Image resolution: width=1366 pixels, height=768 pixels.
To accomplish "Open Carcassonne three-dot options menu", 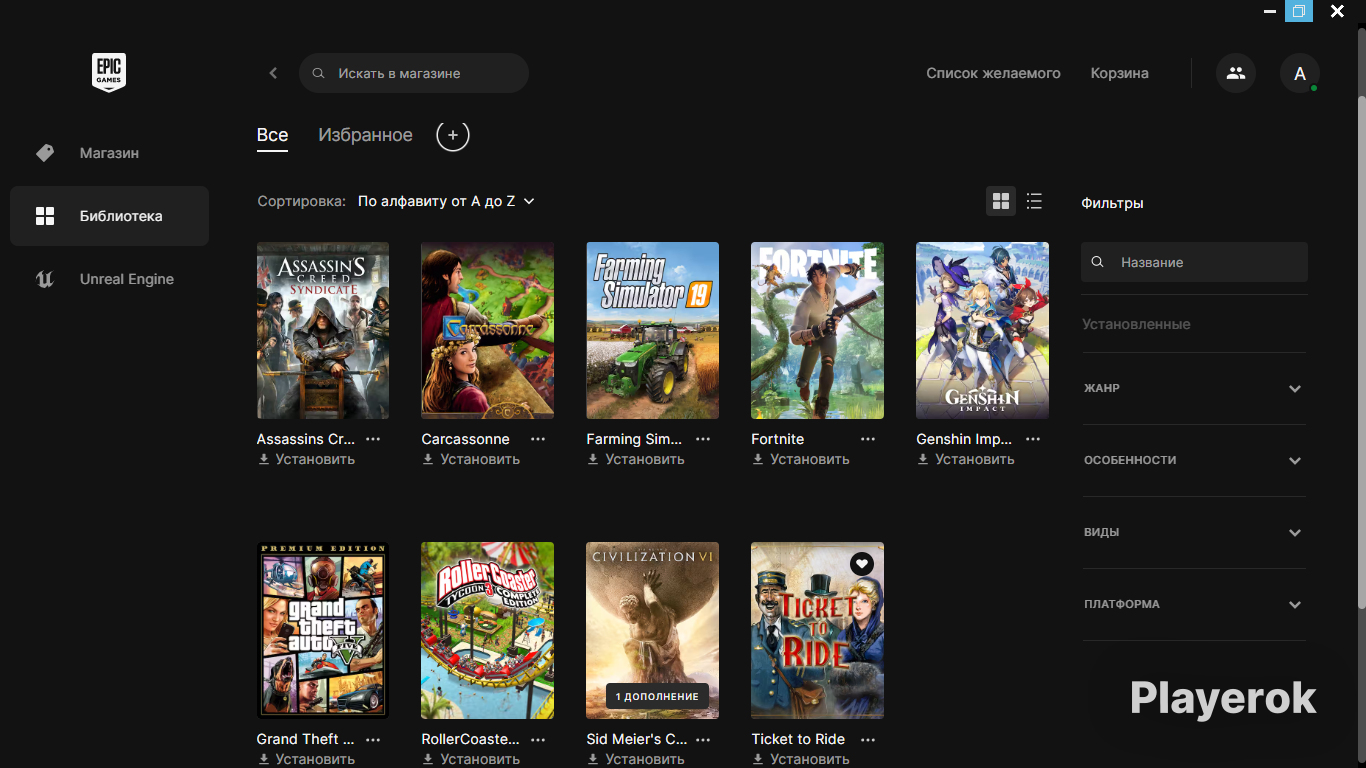I will tap(538, 439).
